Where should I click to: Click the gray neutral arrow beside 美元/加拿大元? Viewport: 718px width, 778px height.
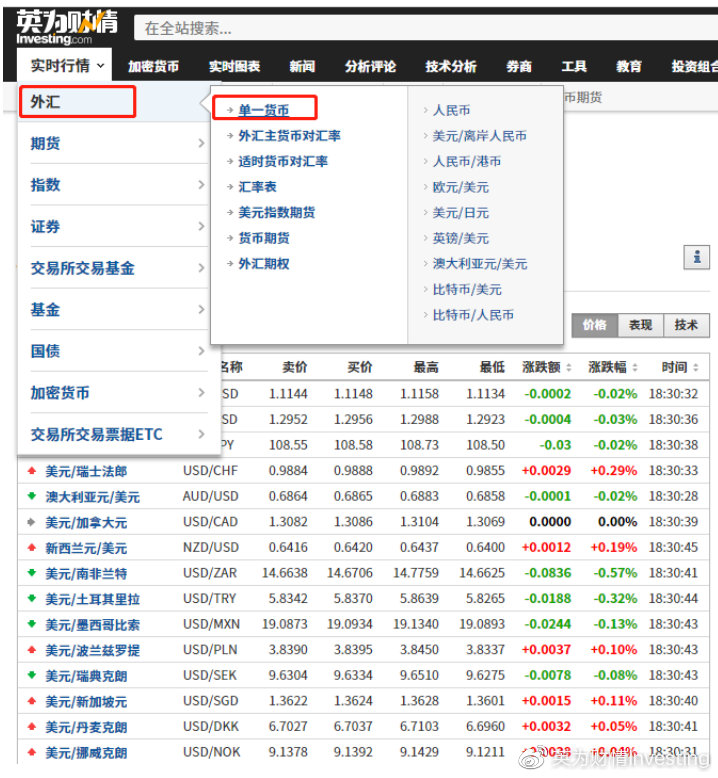(32, 522)
